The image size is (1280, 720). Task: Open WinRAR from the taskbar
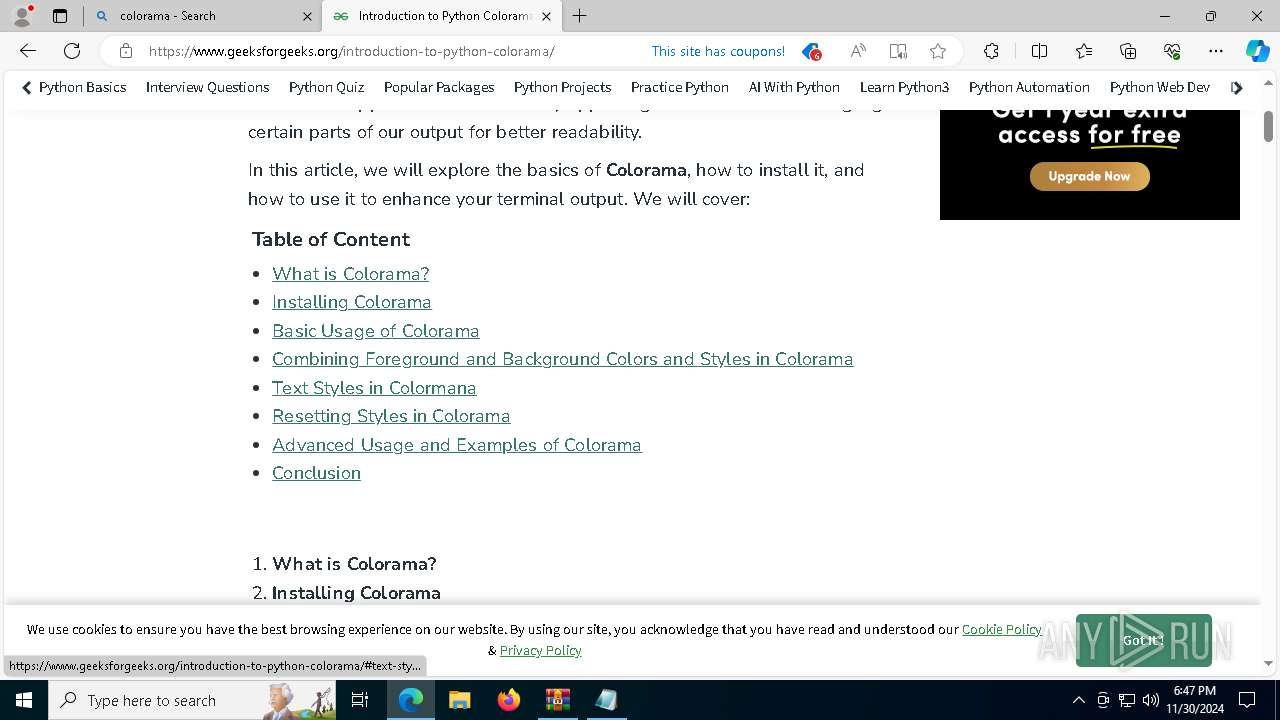pyautogui.click(x=557, y=700)
